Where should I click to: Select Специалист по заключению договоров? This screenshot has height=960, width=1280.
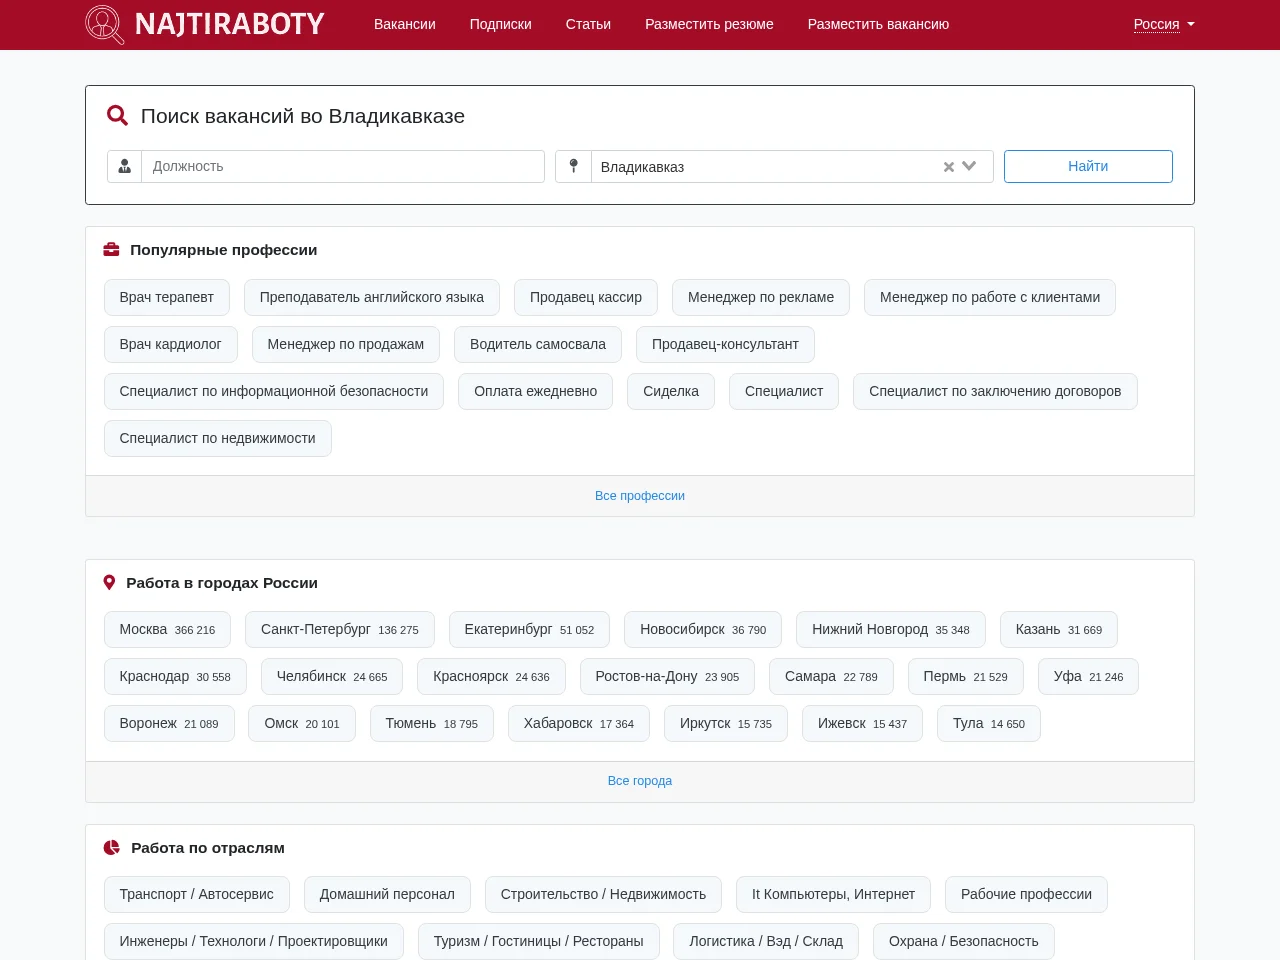[995, 391]
